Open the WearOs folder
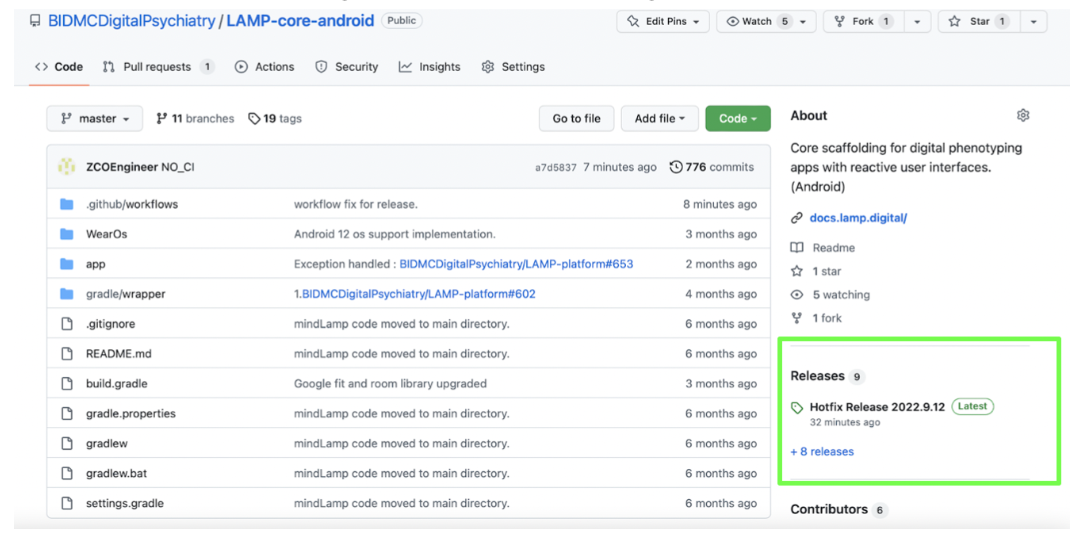This screenshot has width=1072, height=534. click(107, 234)
